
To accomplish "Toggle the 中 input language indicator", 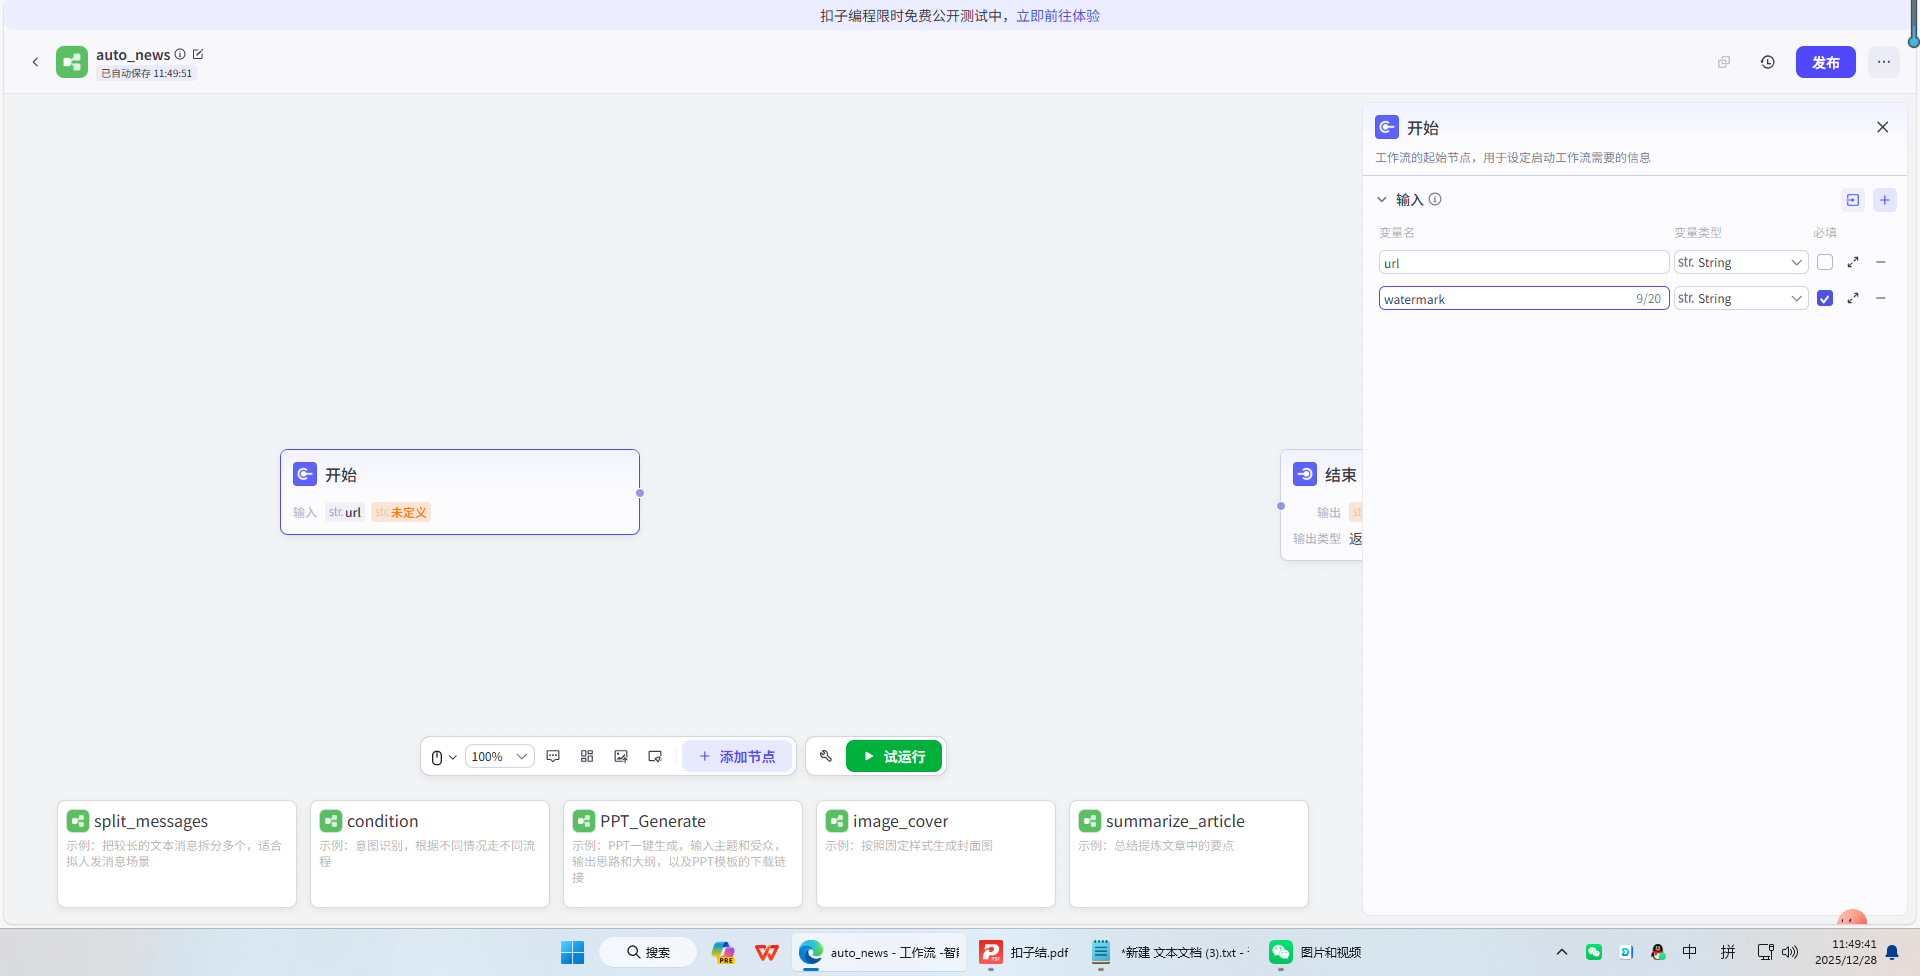I will (1690, 952).
